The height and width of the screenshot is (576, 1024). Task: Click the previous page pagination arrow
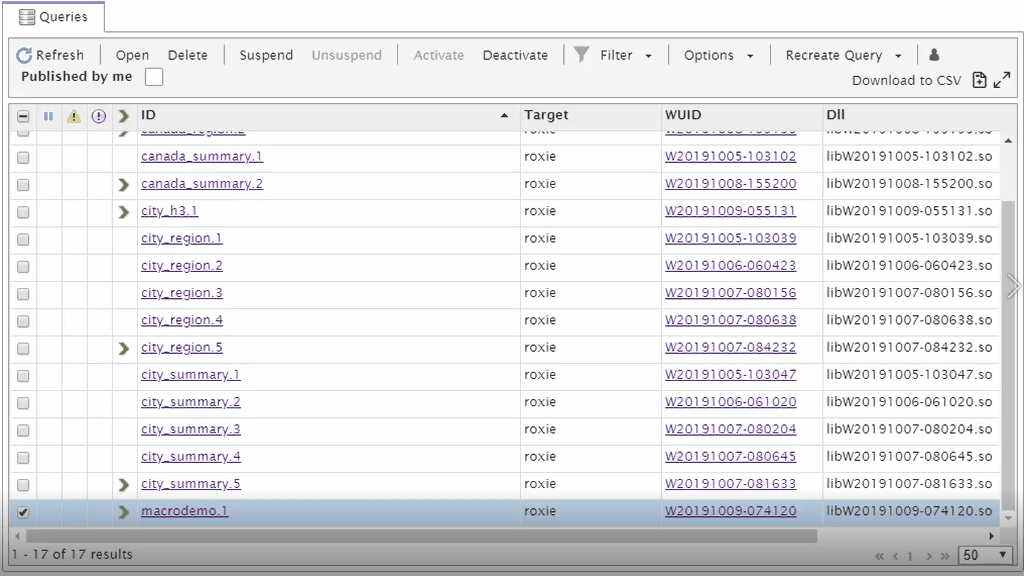click(895, 556)
